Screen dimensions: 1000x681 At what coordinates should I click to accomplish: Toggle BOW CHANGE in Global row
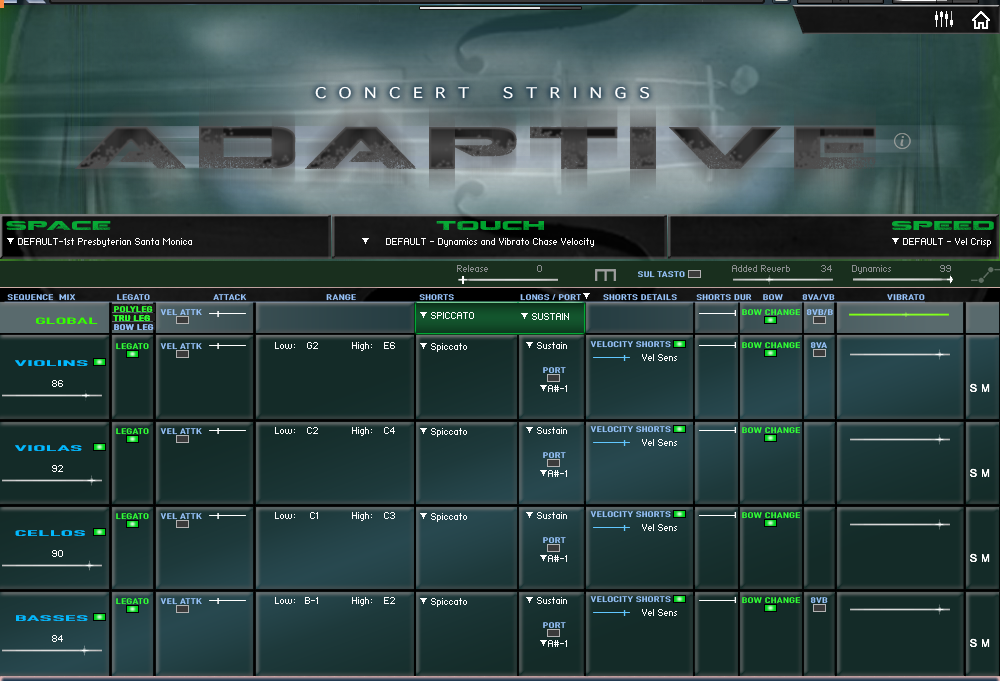770,320
